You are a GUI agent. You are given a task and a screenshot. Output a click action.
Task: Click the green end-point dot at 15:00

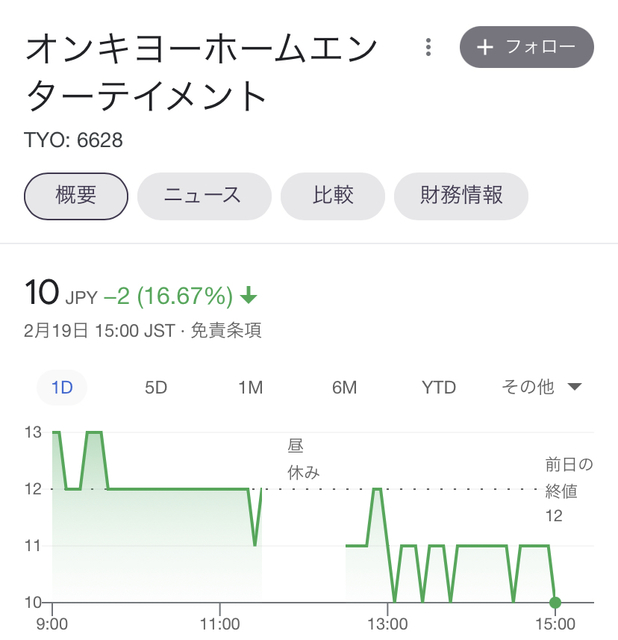click(x=555, y=602)
